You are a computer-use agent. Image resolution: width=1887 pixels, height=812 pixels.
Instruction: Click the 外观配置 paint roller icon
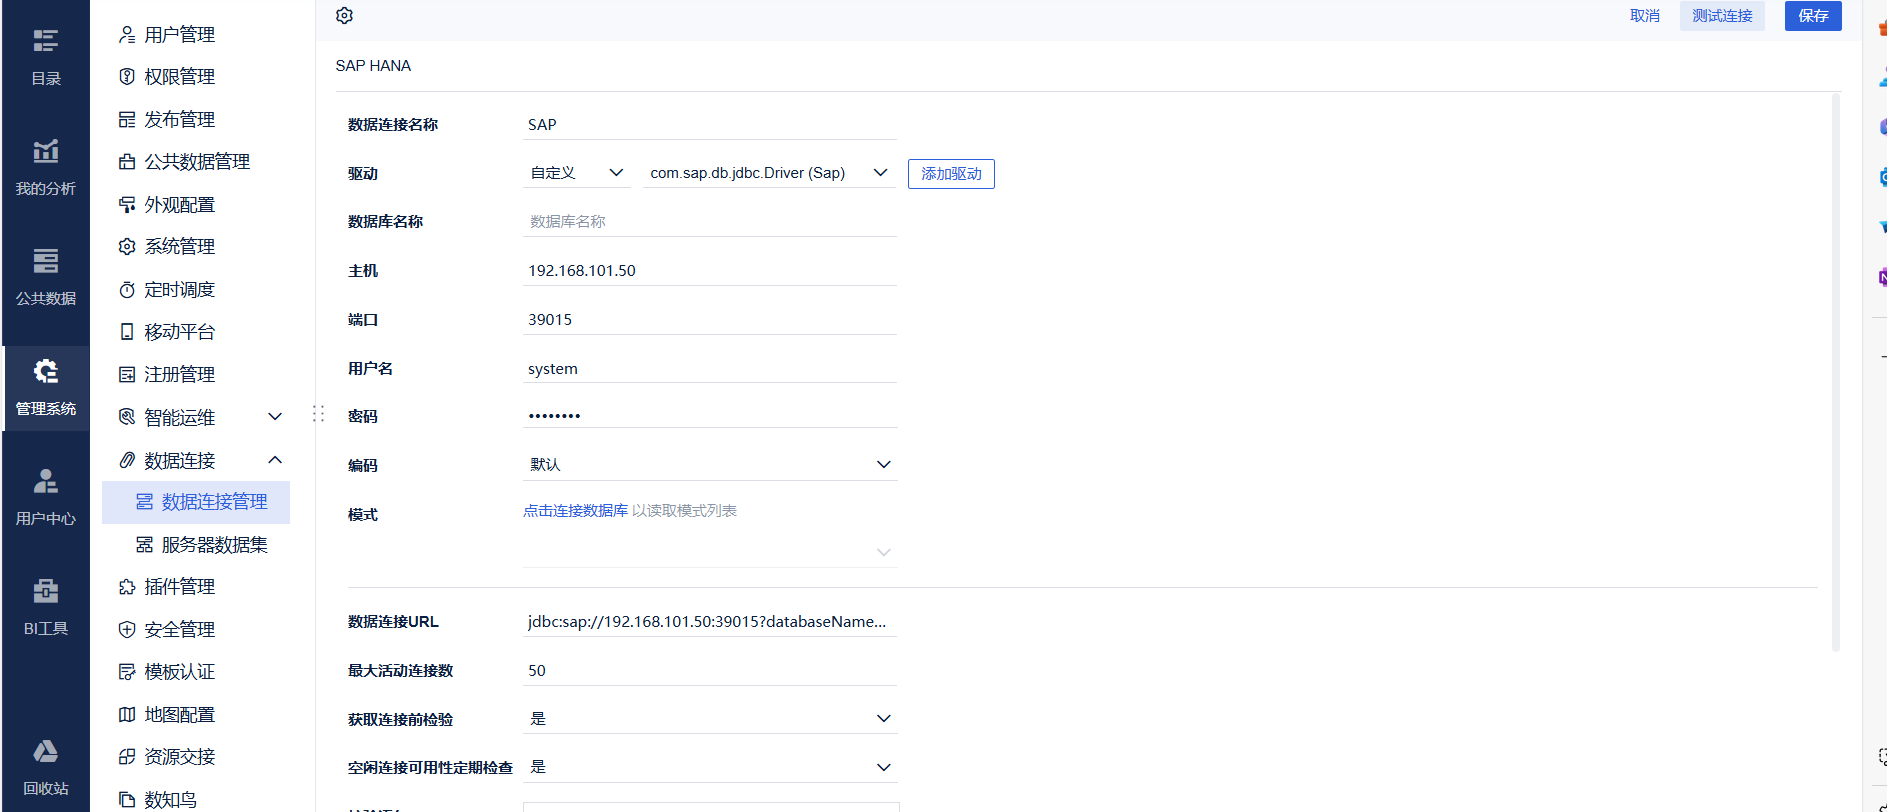tap(127, 205)
